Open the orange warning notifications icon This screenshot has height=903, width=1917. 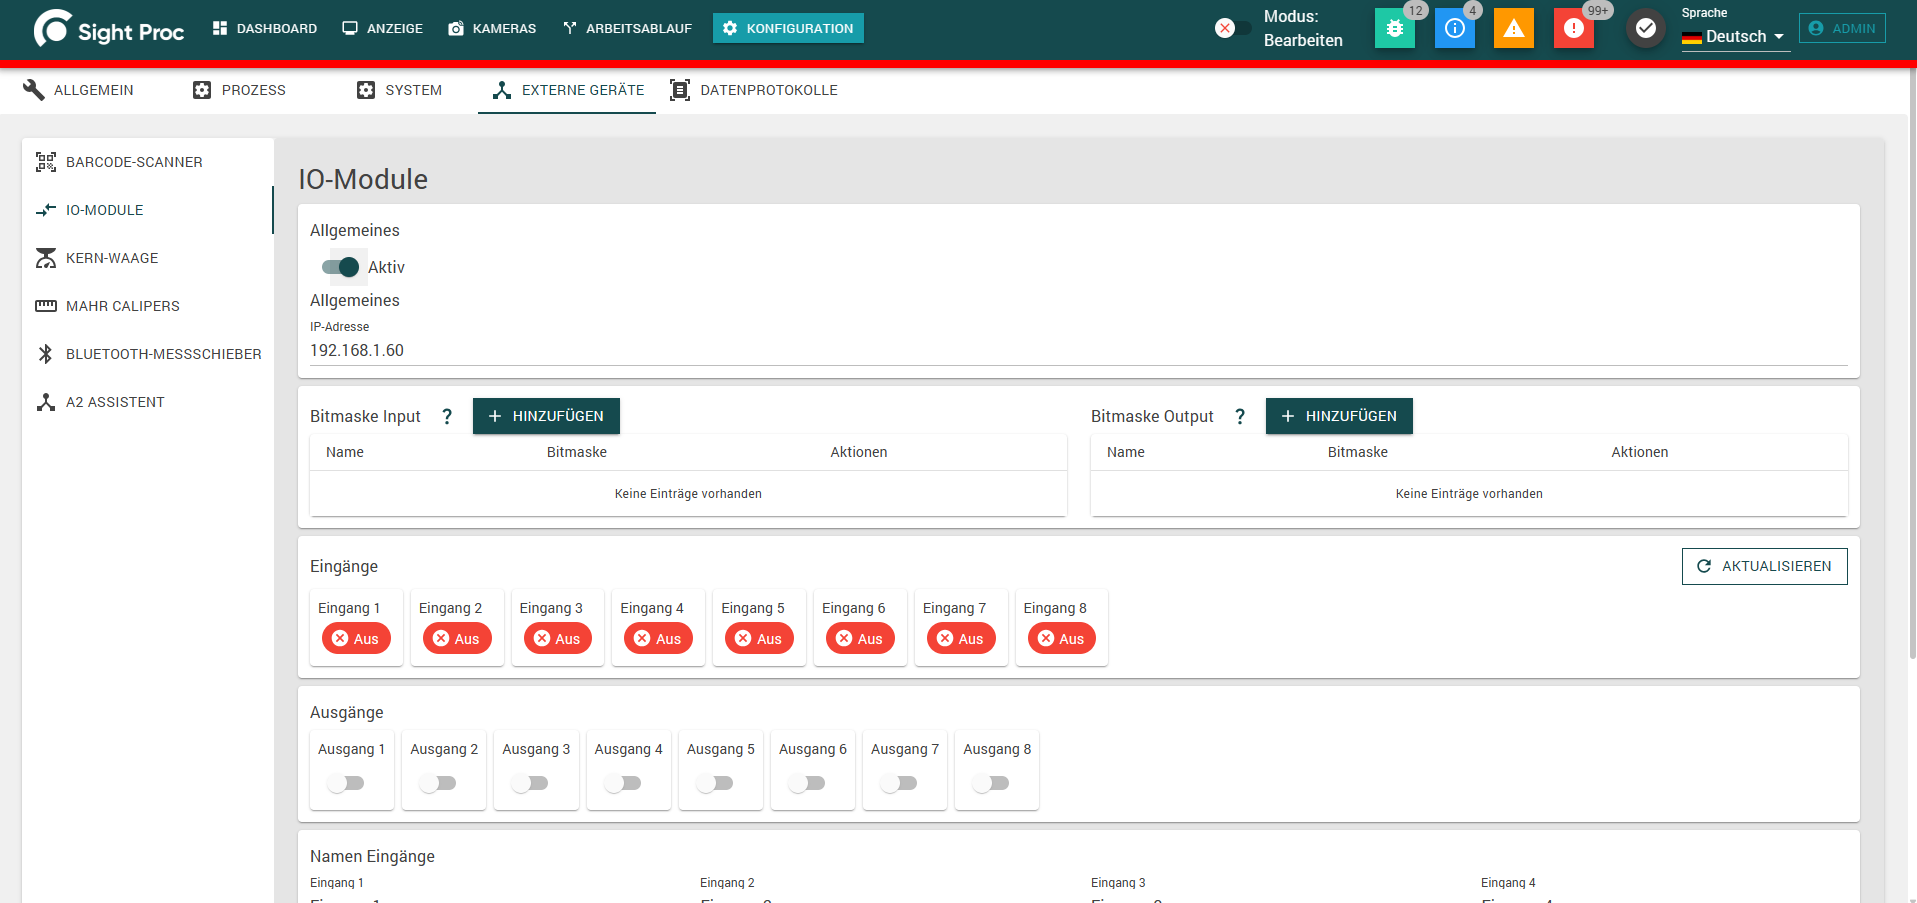click(x=1514, y=28)
